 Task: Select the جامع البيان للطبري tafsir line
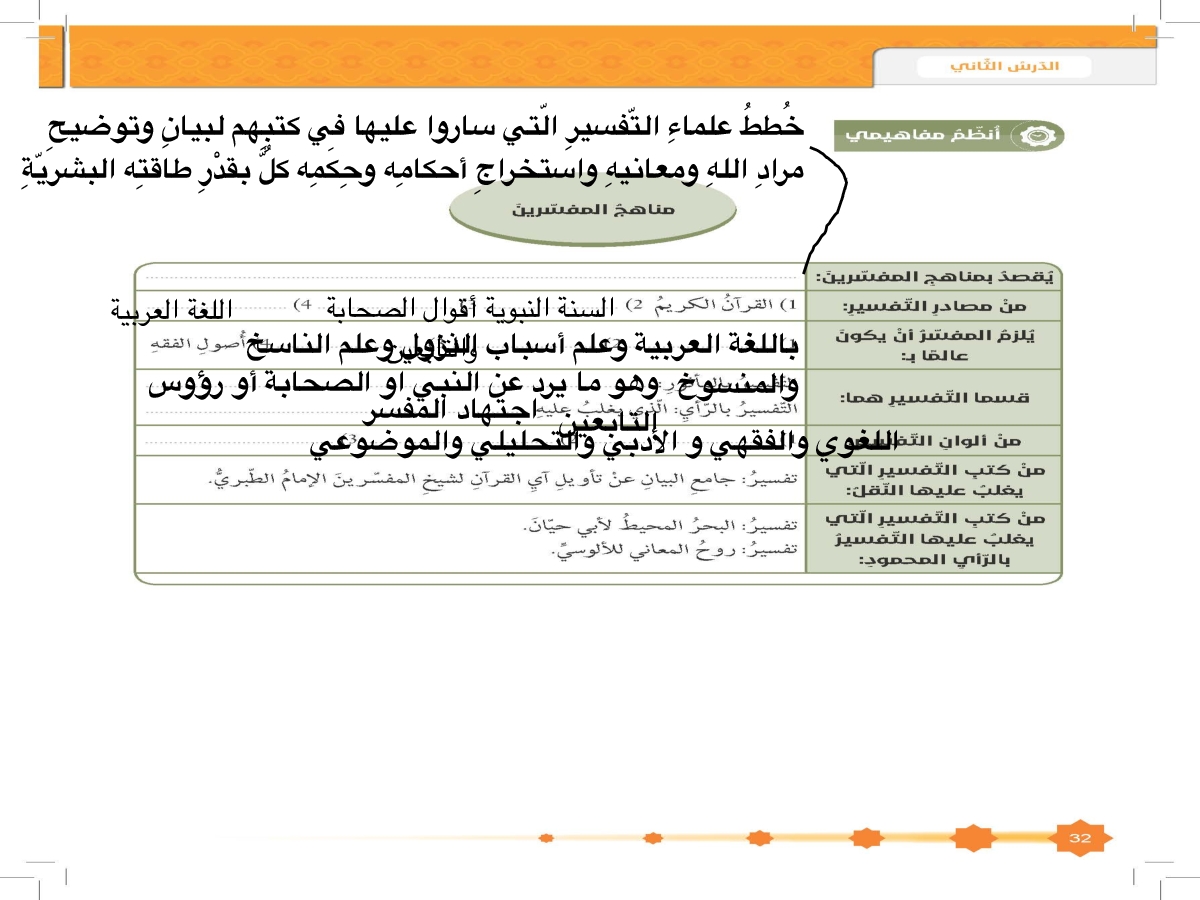tap(508, 480)
